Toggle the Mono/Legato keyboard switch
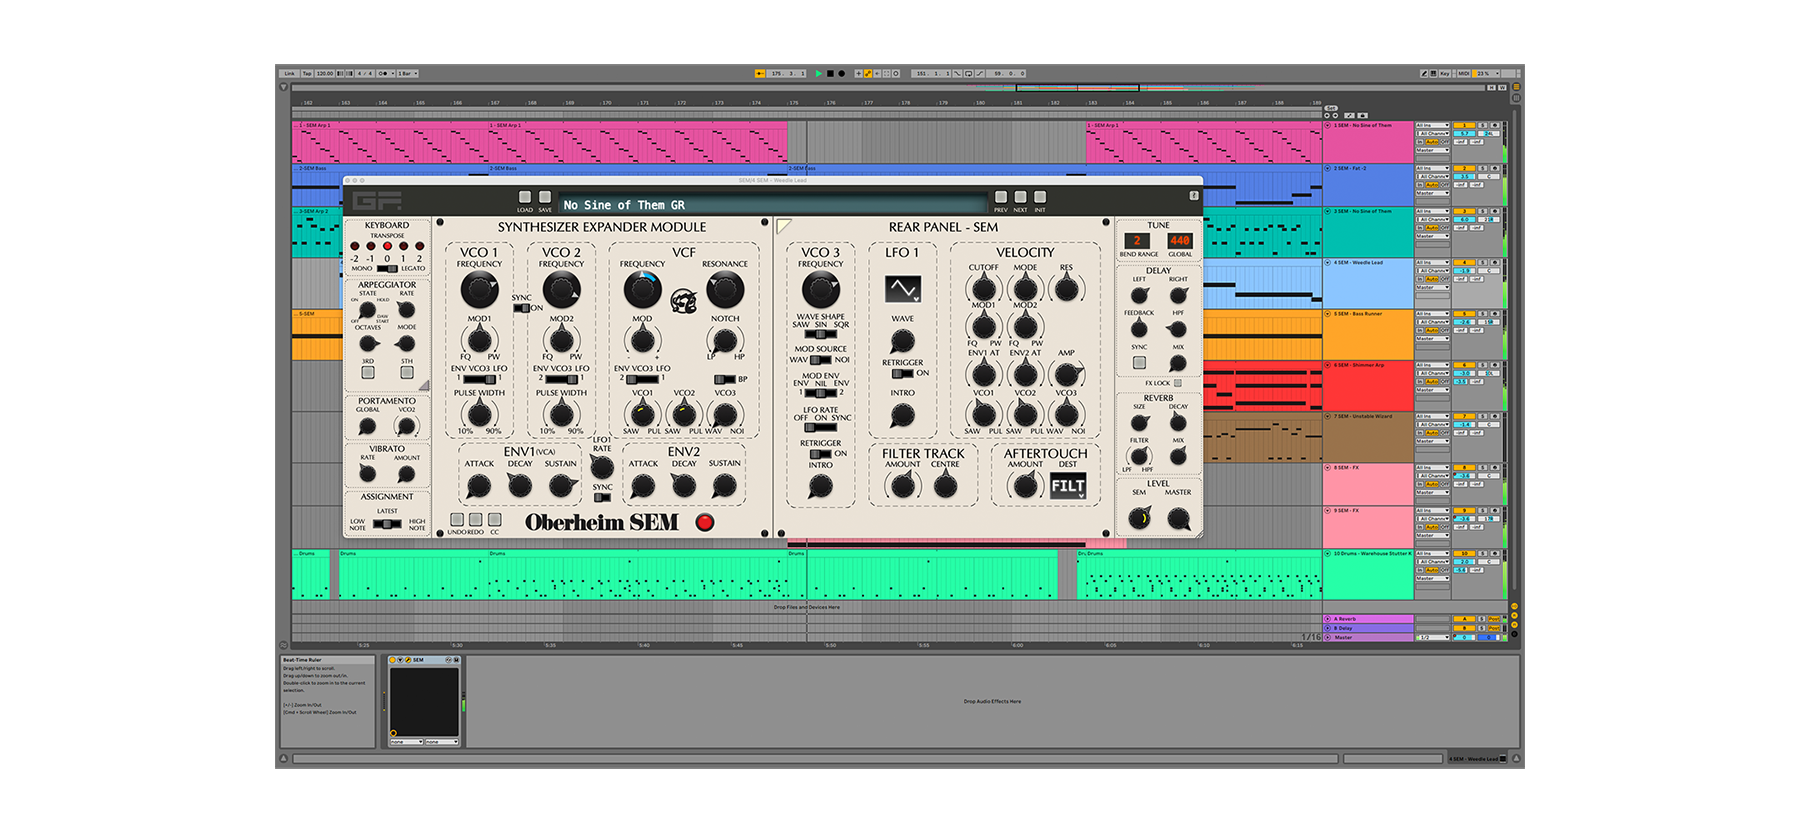1800x833 pixels. click(x=387, y=268)
